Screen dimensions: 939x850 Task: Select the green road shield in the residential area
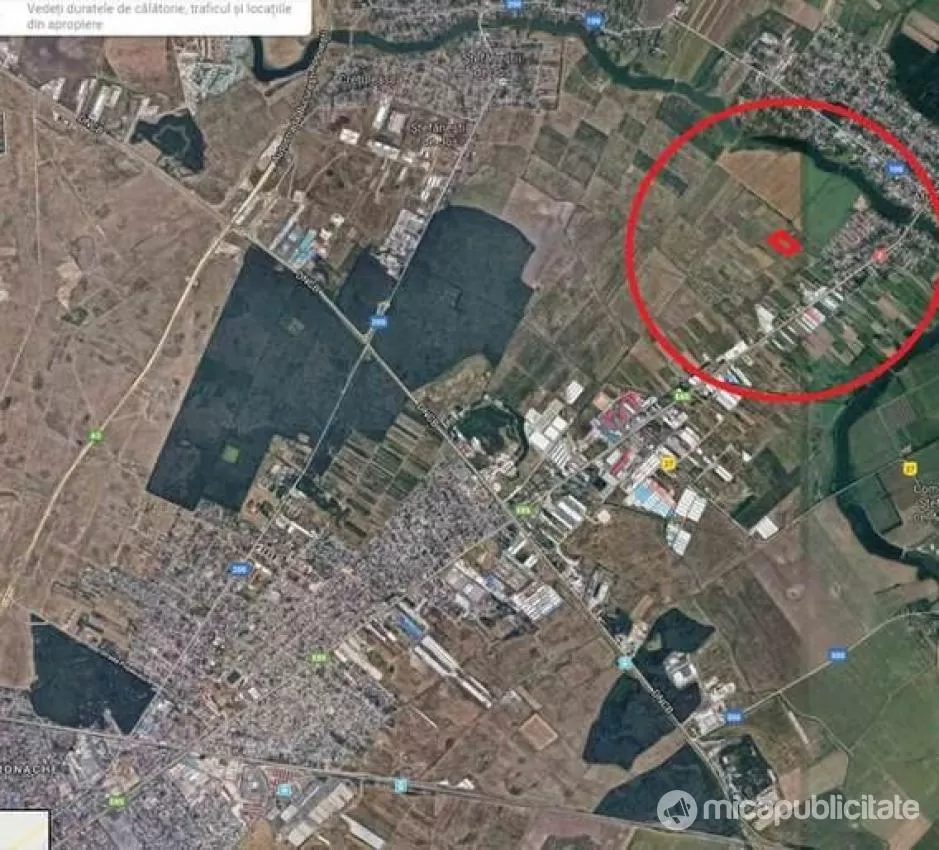click(x=320, y=658)
